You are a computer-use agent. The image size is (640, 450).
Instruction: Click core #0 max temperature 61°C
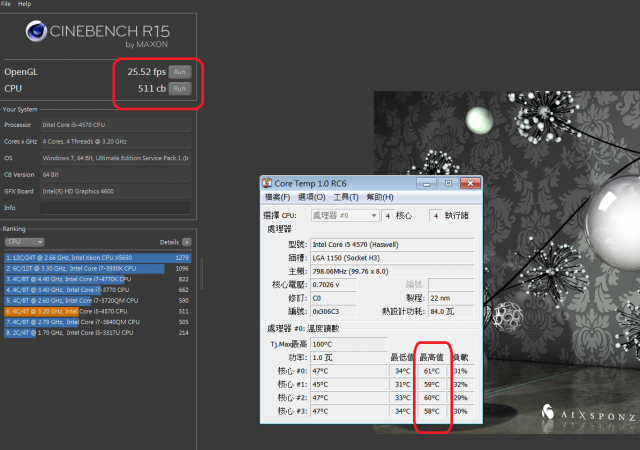pyautogui.click(x=432, y=371)
